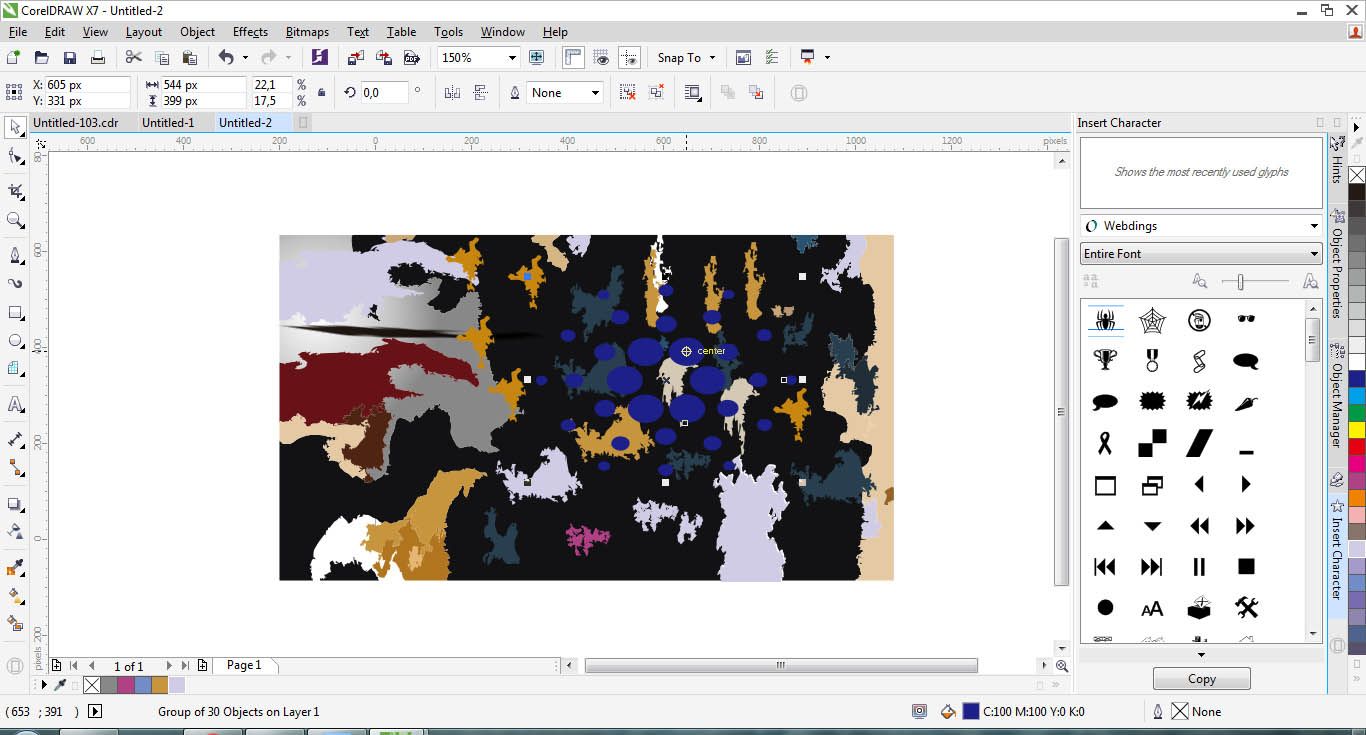Select the Ellipse tool
Viewport: 1366px width, 735px height.
click(x=15, y=341)
